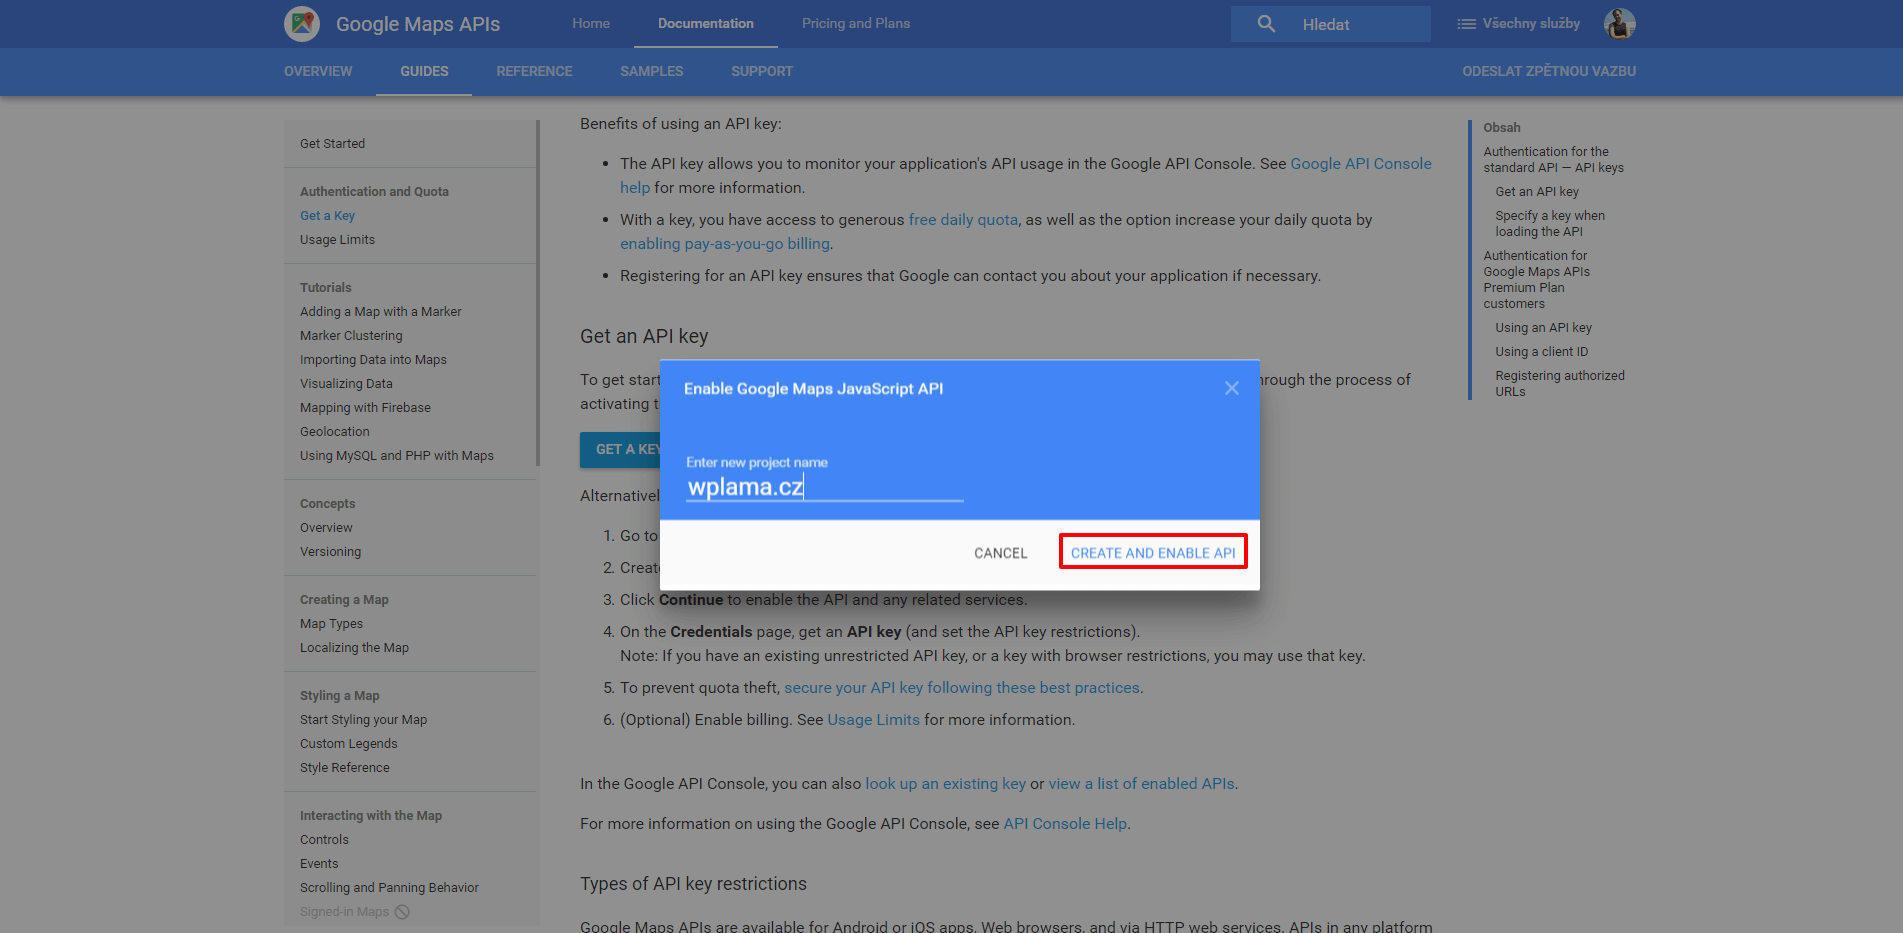Viewport: 1903px width, 933px height.
Task: Open Controls sidebar link
Action: pos(324,839)
